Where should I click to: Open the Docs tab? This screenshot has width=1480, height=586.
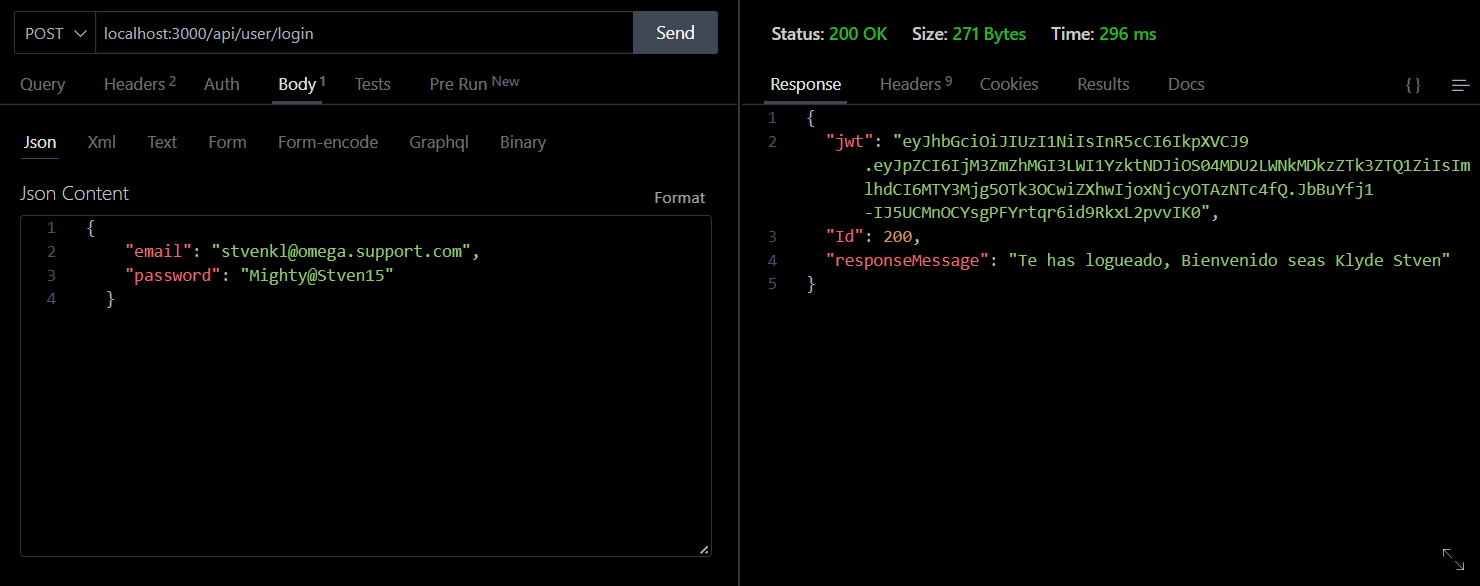click(1186, 84)
